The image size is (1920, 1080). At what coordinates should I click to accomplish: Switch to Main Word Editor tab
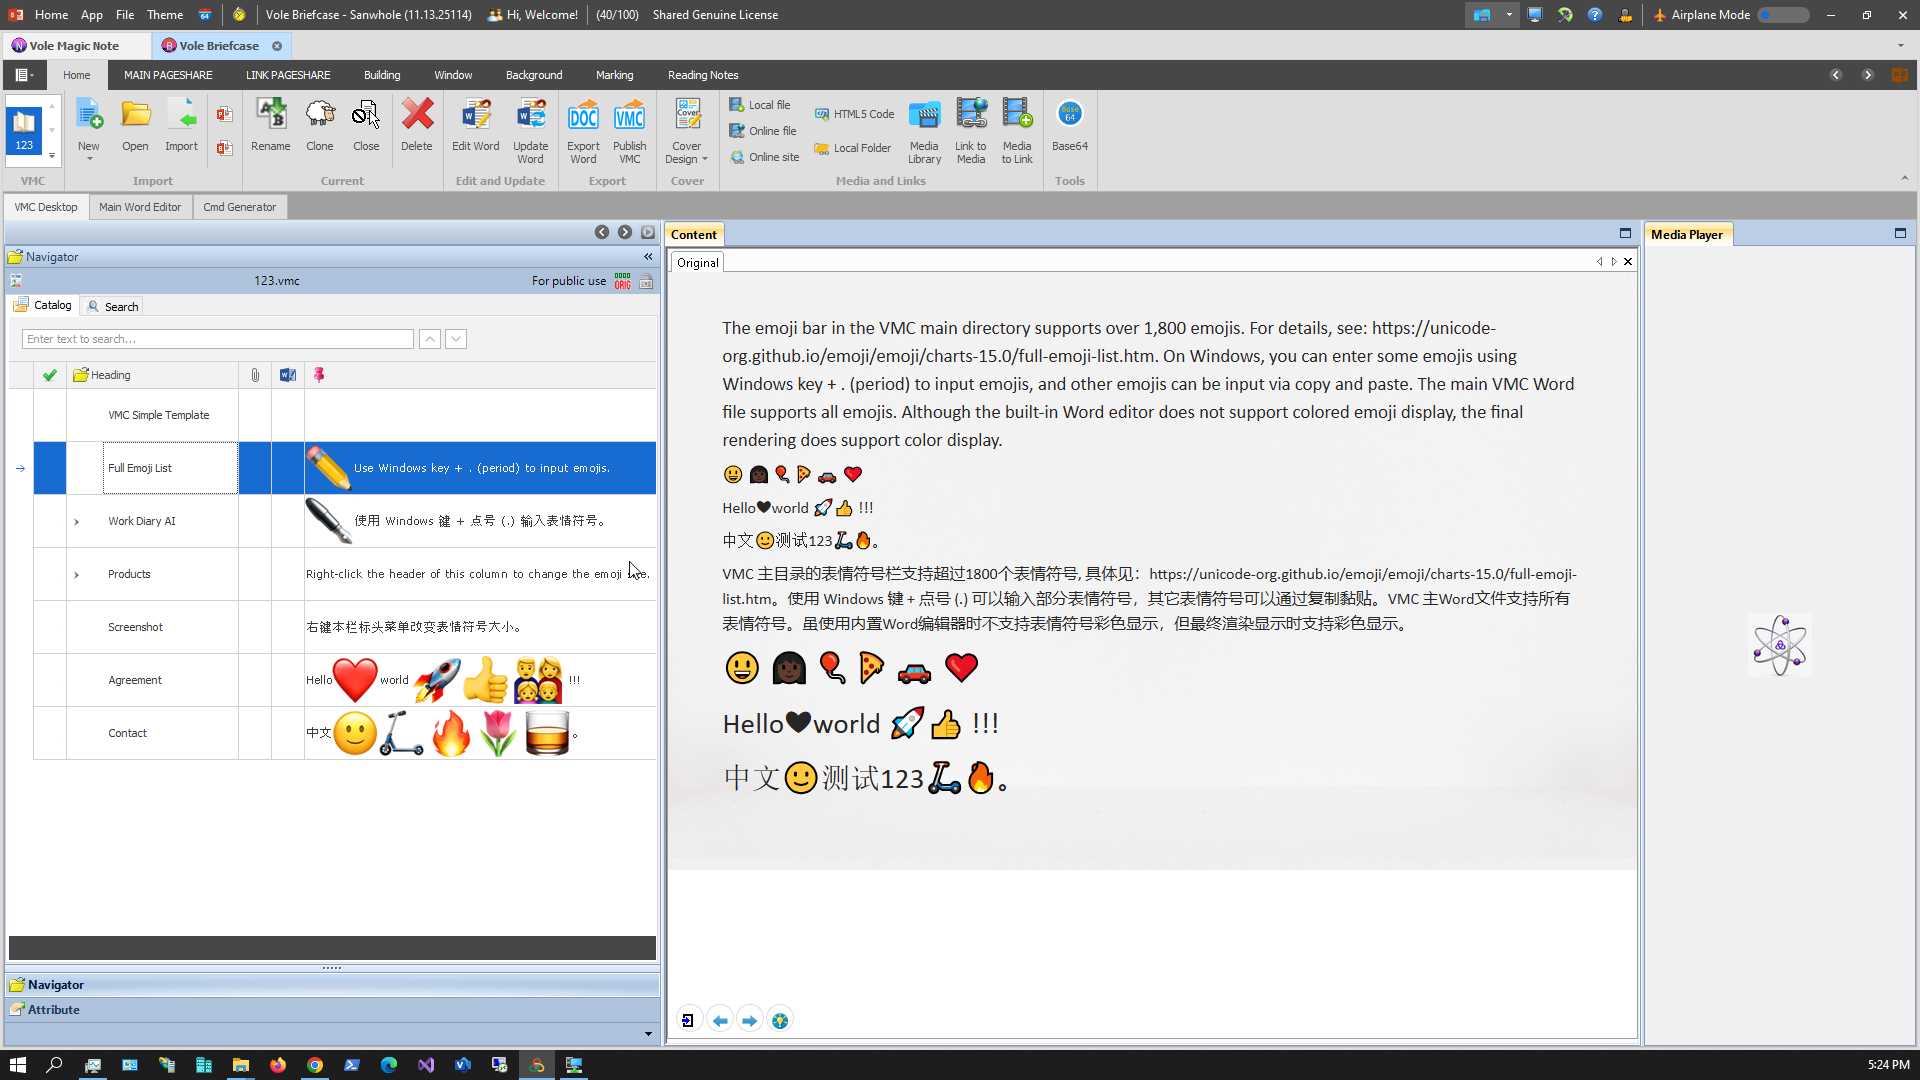tap(140, 207)
